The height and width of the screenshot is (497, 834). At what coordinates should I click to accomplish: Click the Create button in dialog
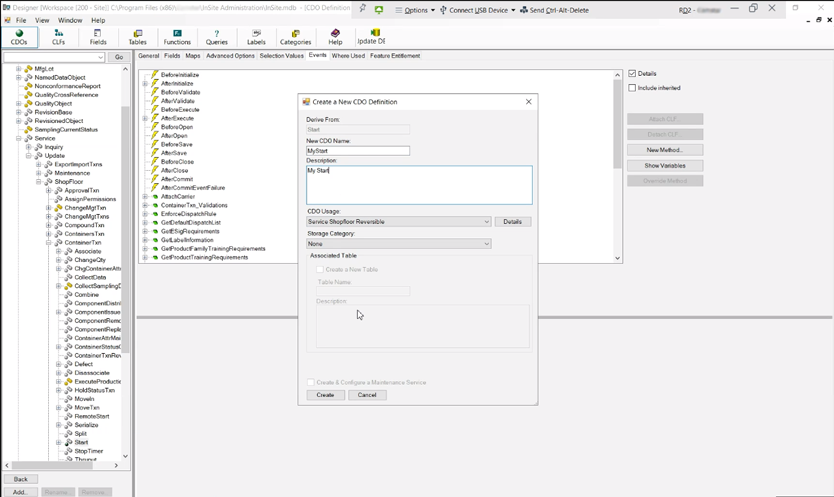325,395
